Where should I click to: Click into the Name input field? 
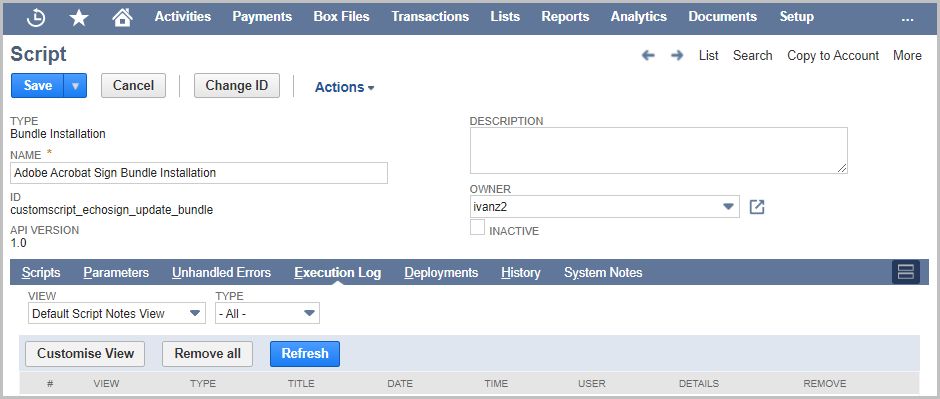199,173
